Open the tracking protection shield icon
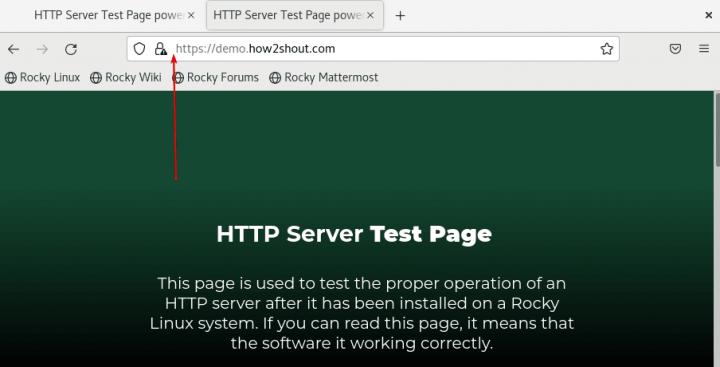This screenshot has height=367, width=720. pos(139,49)
